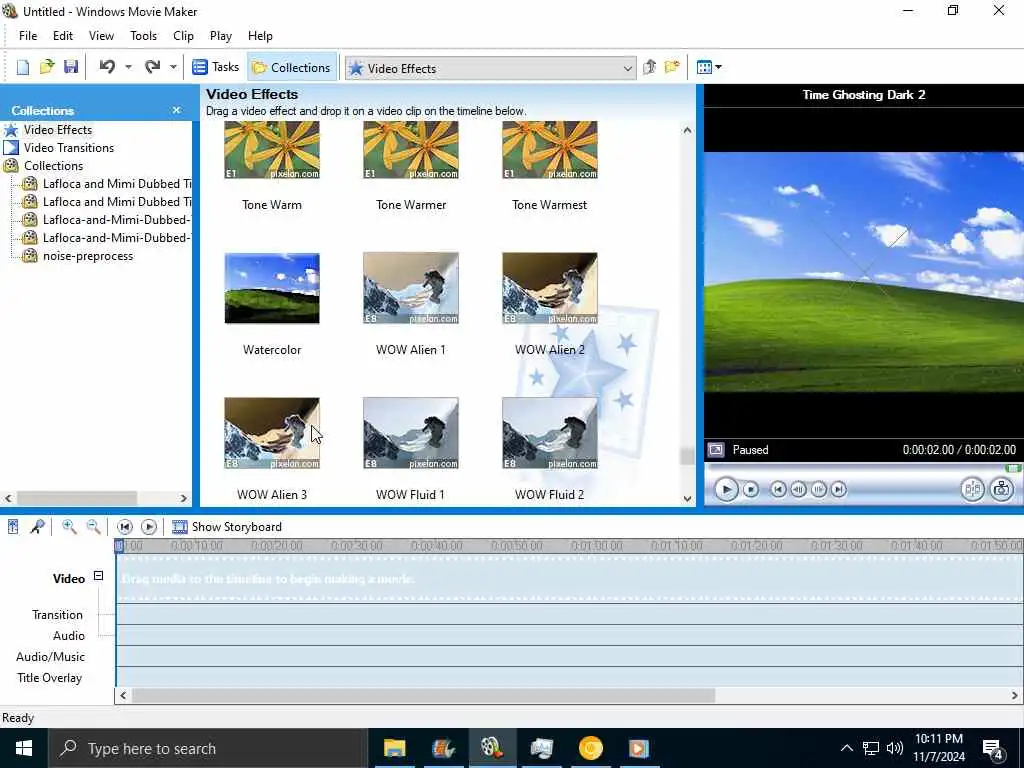This screenshot has height=768, width=1024.
Task: Select the WOW Fluid 2 effect
Action: click(x=550, y=433)
